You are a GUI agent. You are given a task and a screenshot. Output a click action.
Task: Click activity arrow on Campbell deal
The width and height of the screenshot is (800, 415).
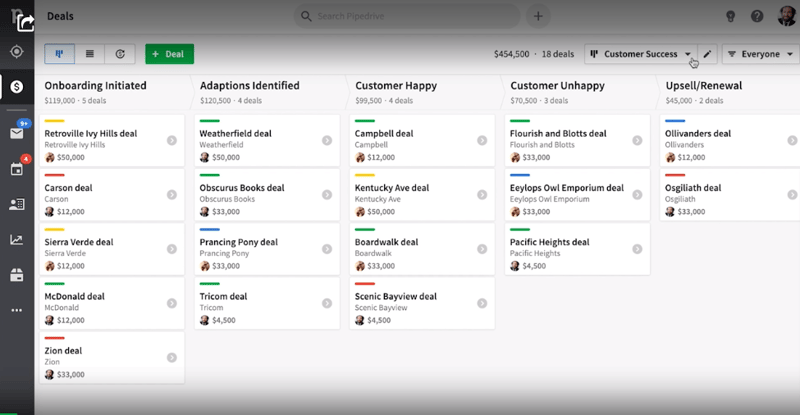pos(482,140)
